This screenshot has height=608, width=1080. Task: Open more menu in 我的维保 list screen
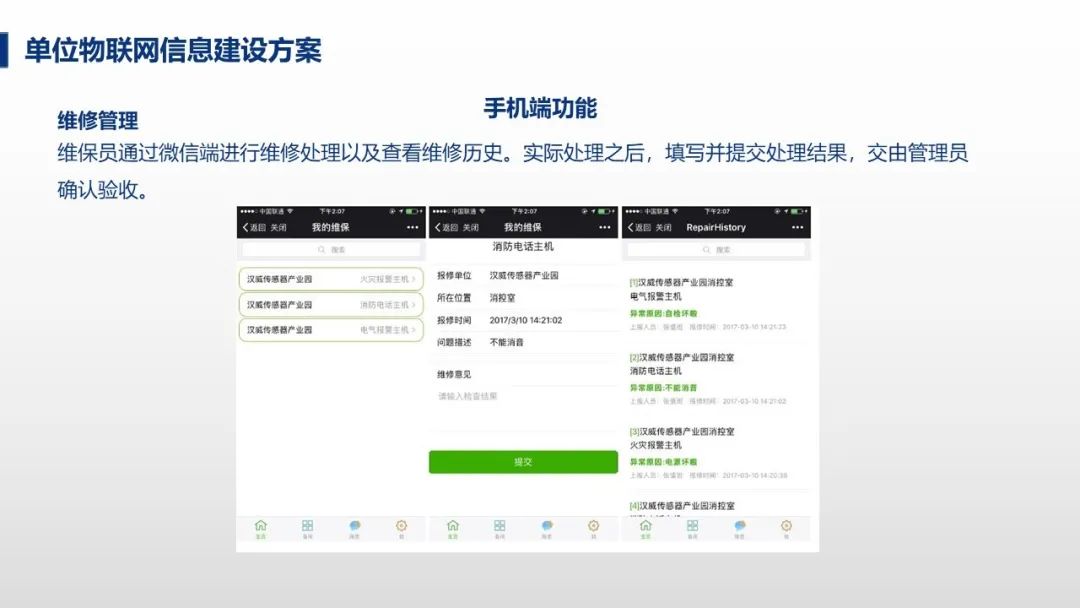click(412, 227)
